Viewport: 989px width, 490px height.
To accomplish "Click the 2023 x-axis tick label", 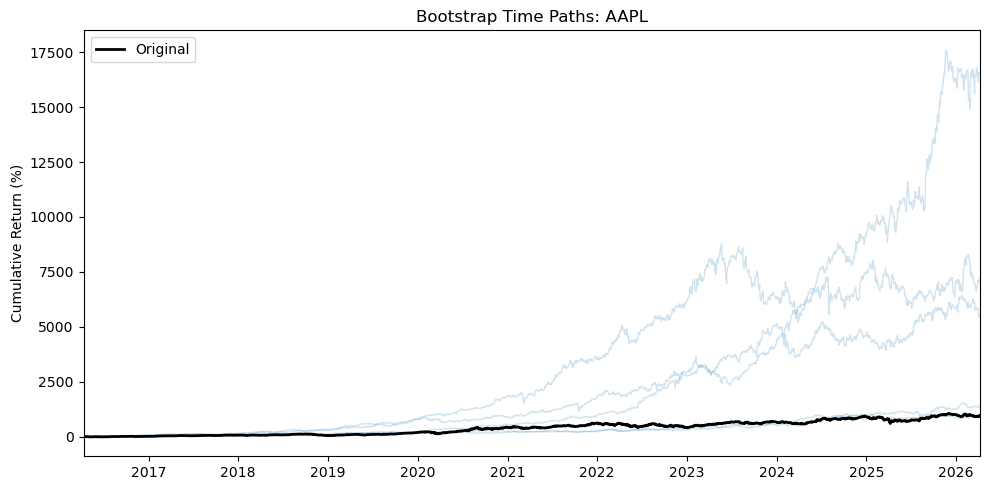I will (687, 470).
